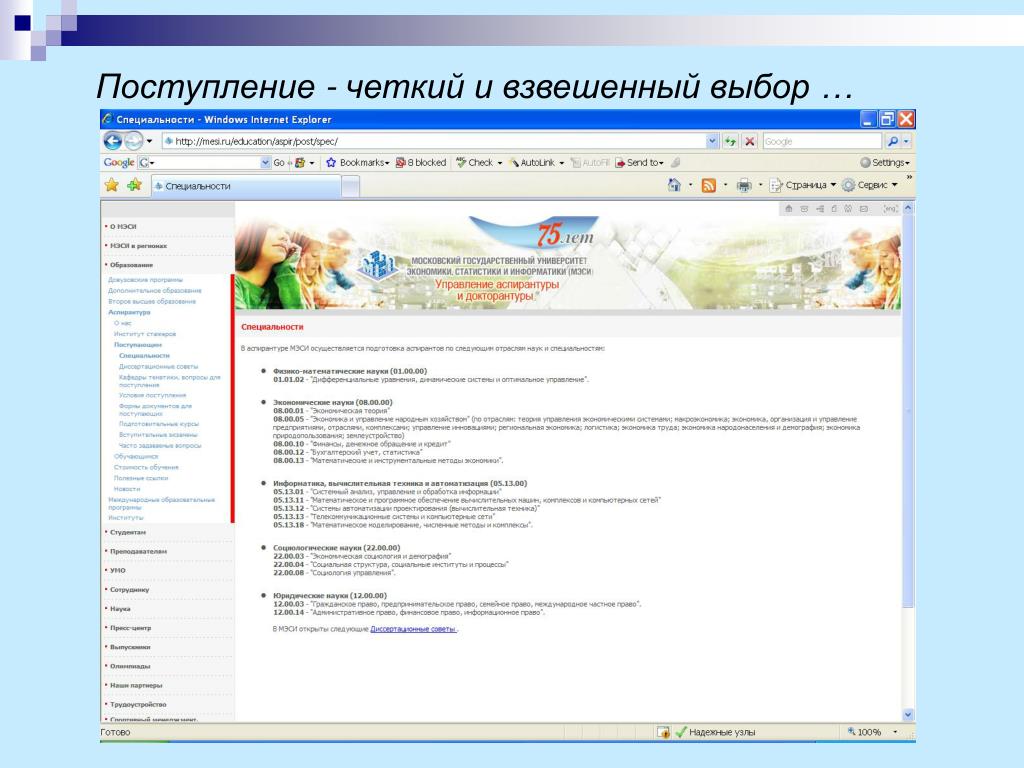Open Пресс-центр sidebar section

[131, 628]
